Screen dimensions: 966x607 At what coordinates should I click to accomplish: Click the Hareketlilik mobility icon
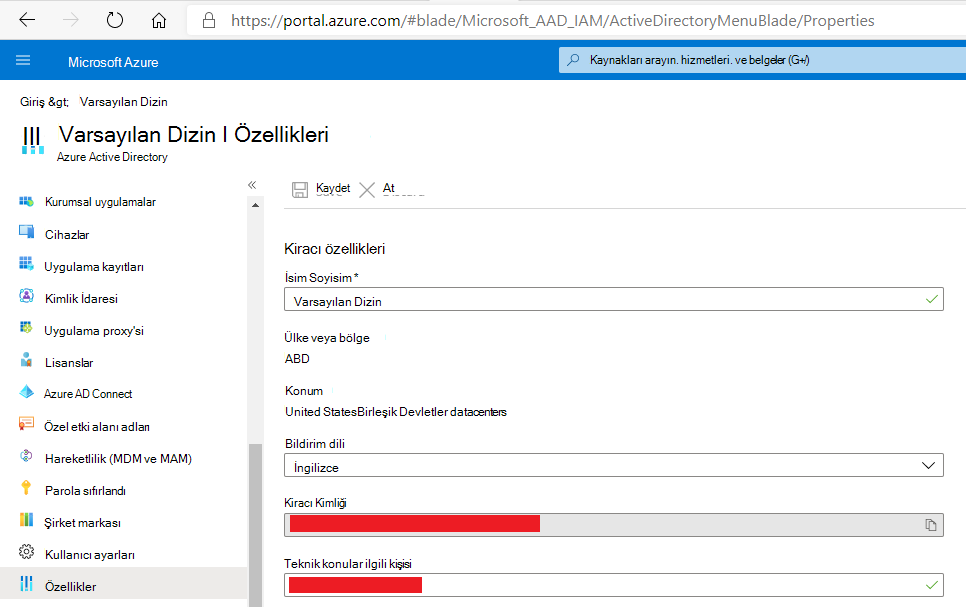tap(26, 455)
